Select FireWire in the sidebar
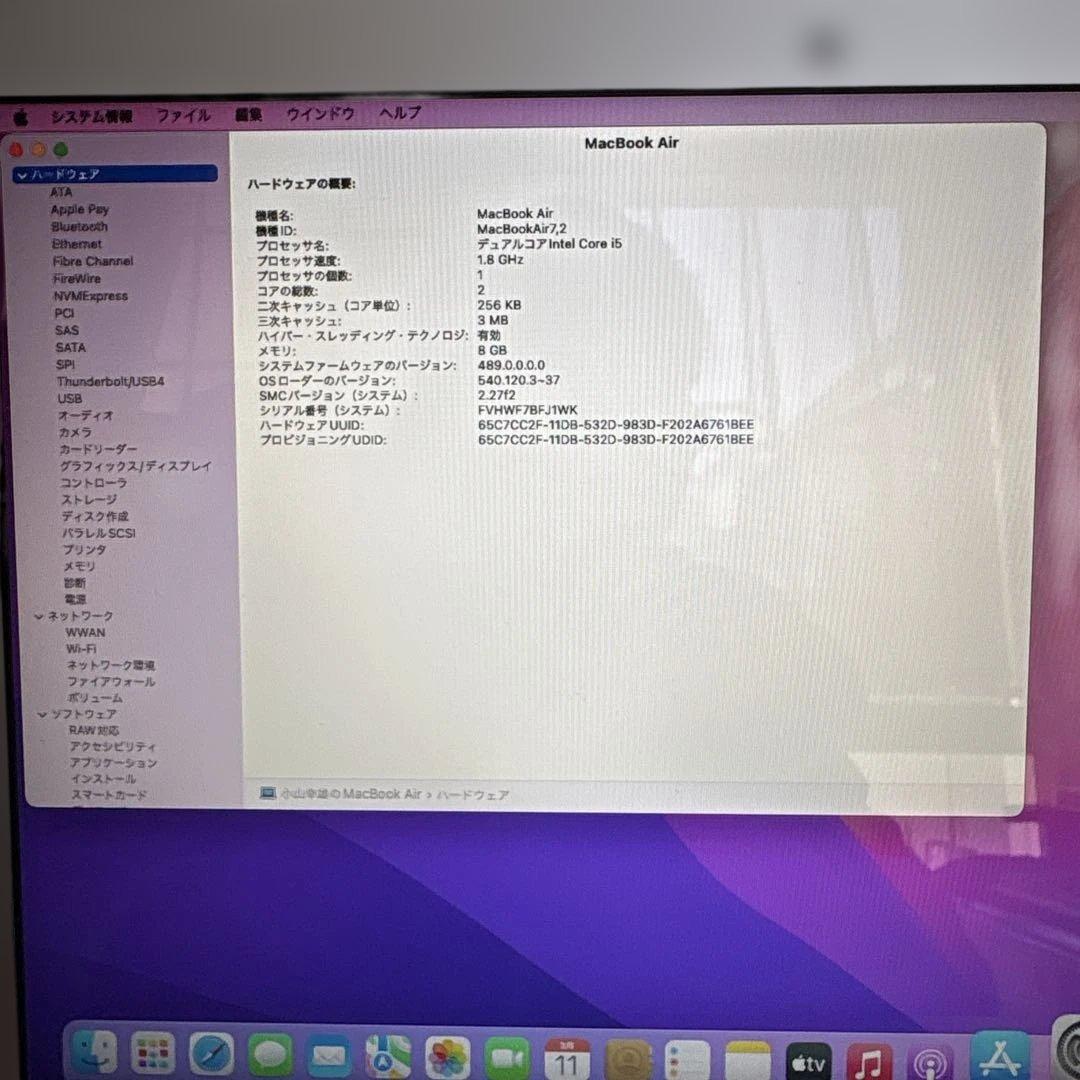Screen dimensions: 1080x1080 tap(77, 278)
